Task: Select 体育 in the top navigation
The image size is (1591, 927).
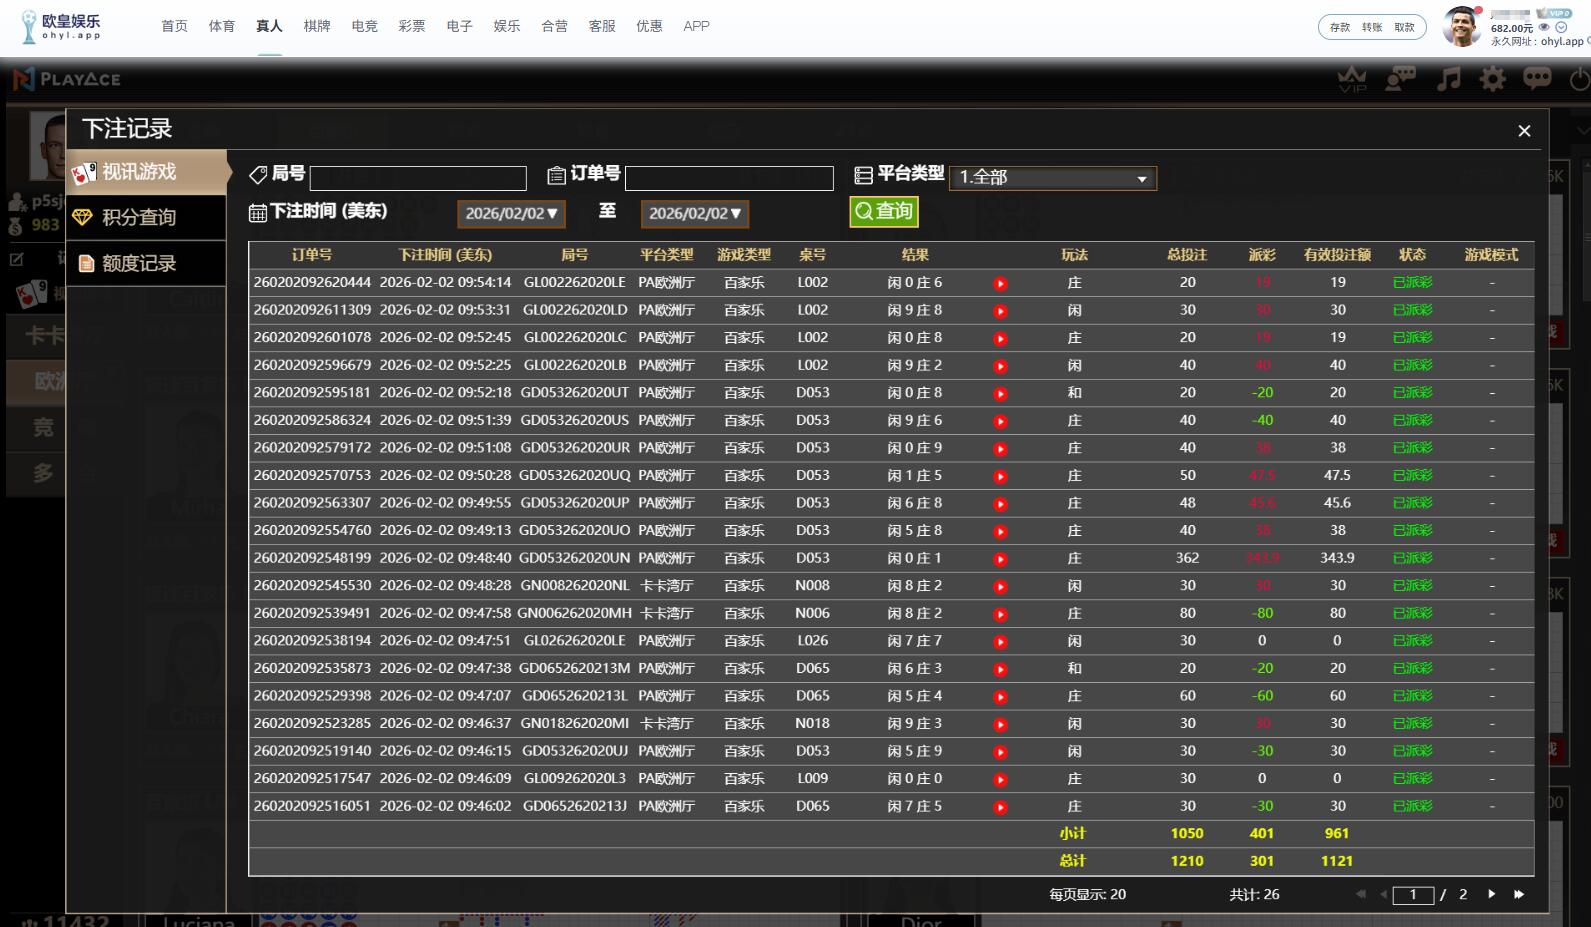Action: pos(222,26)
